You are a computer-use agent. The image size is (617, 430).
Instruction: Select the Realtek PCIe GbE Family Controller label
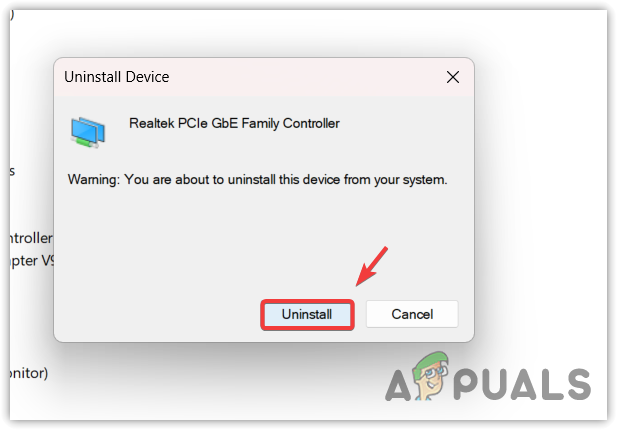click(234, 123)
